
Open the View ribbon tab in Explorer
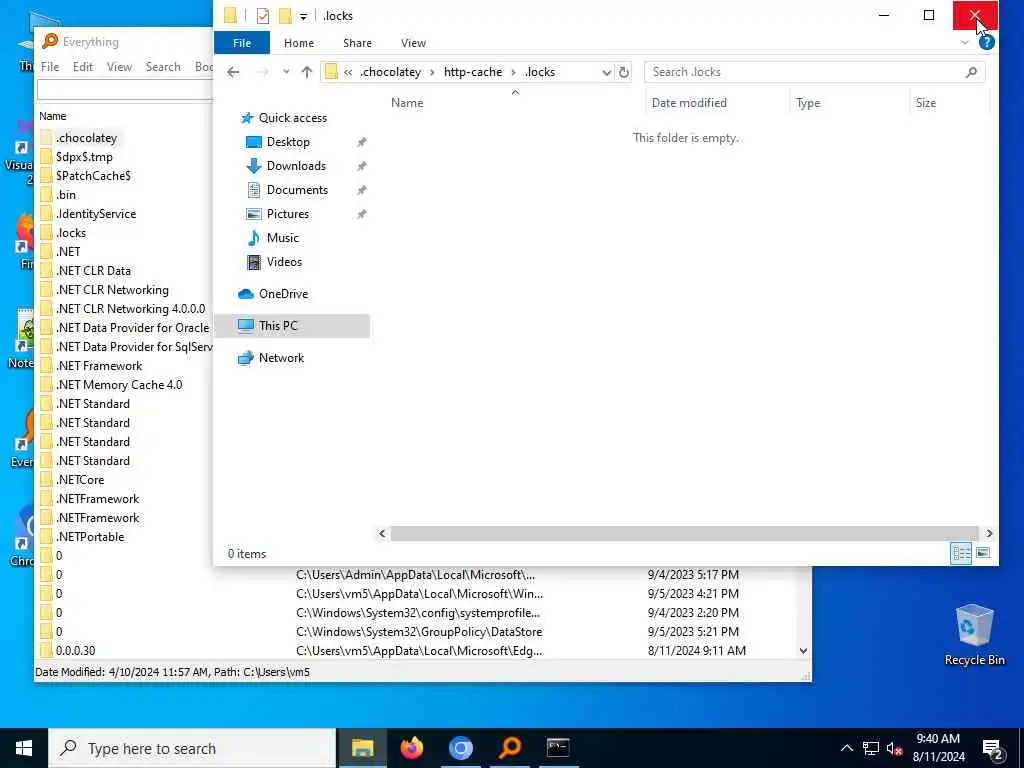(x=413, y=43)
